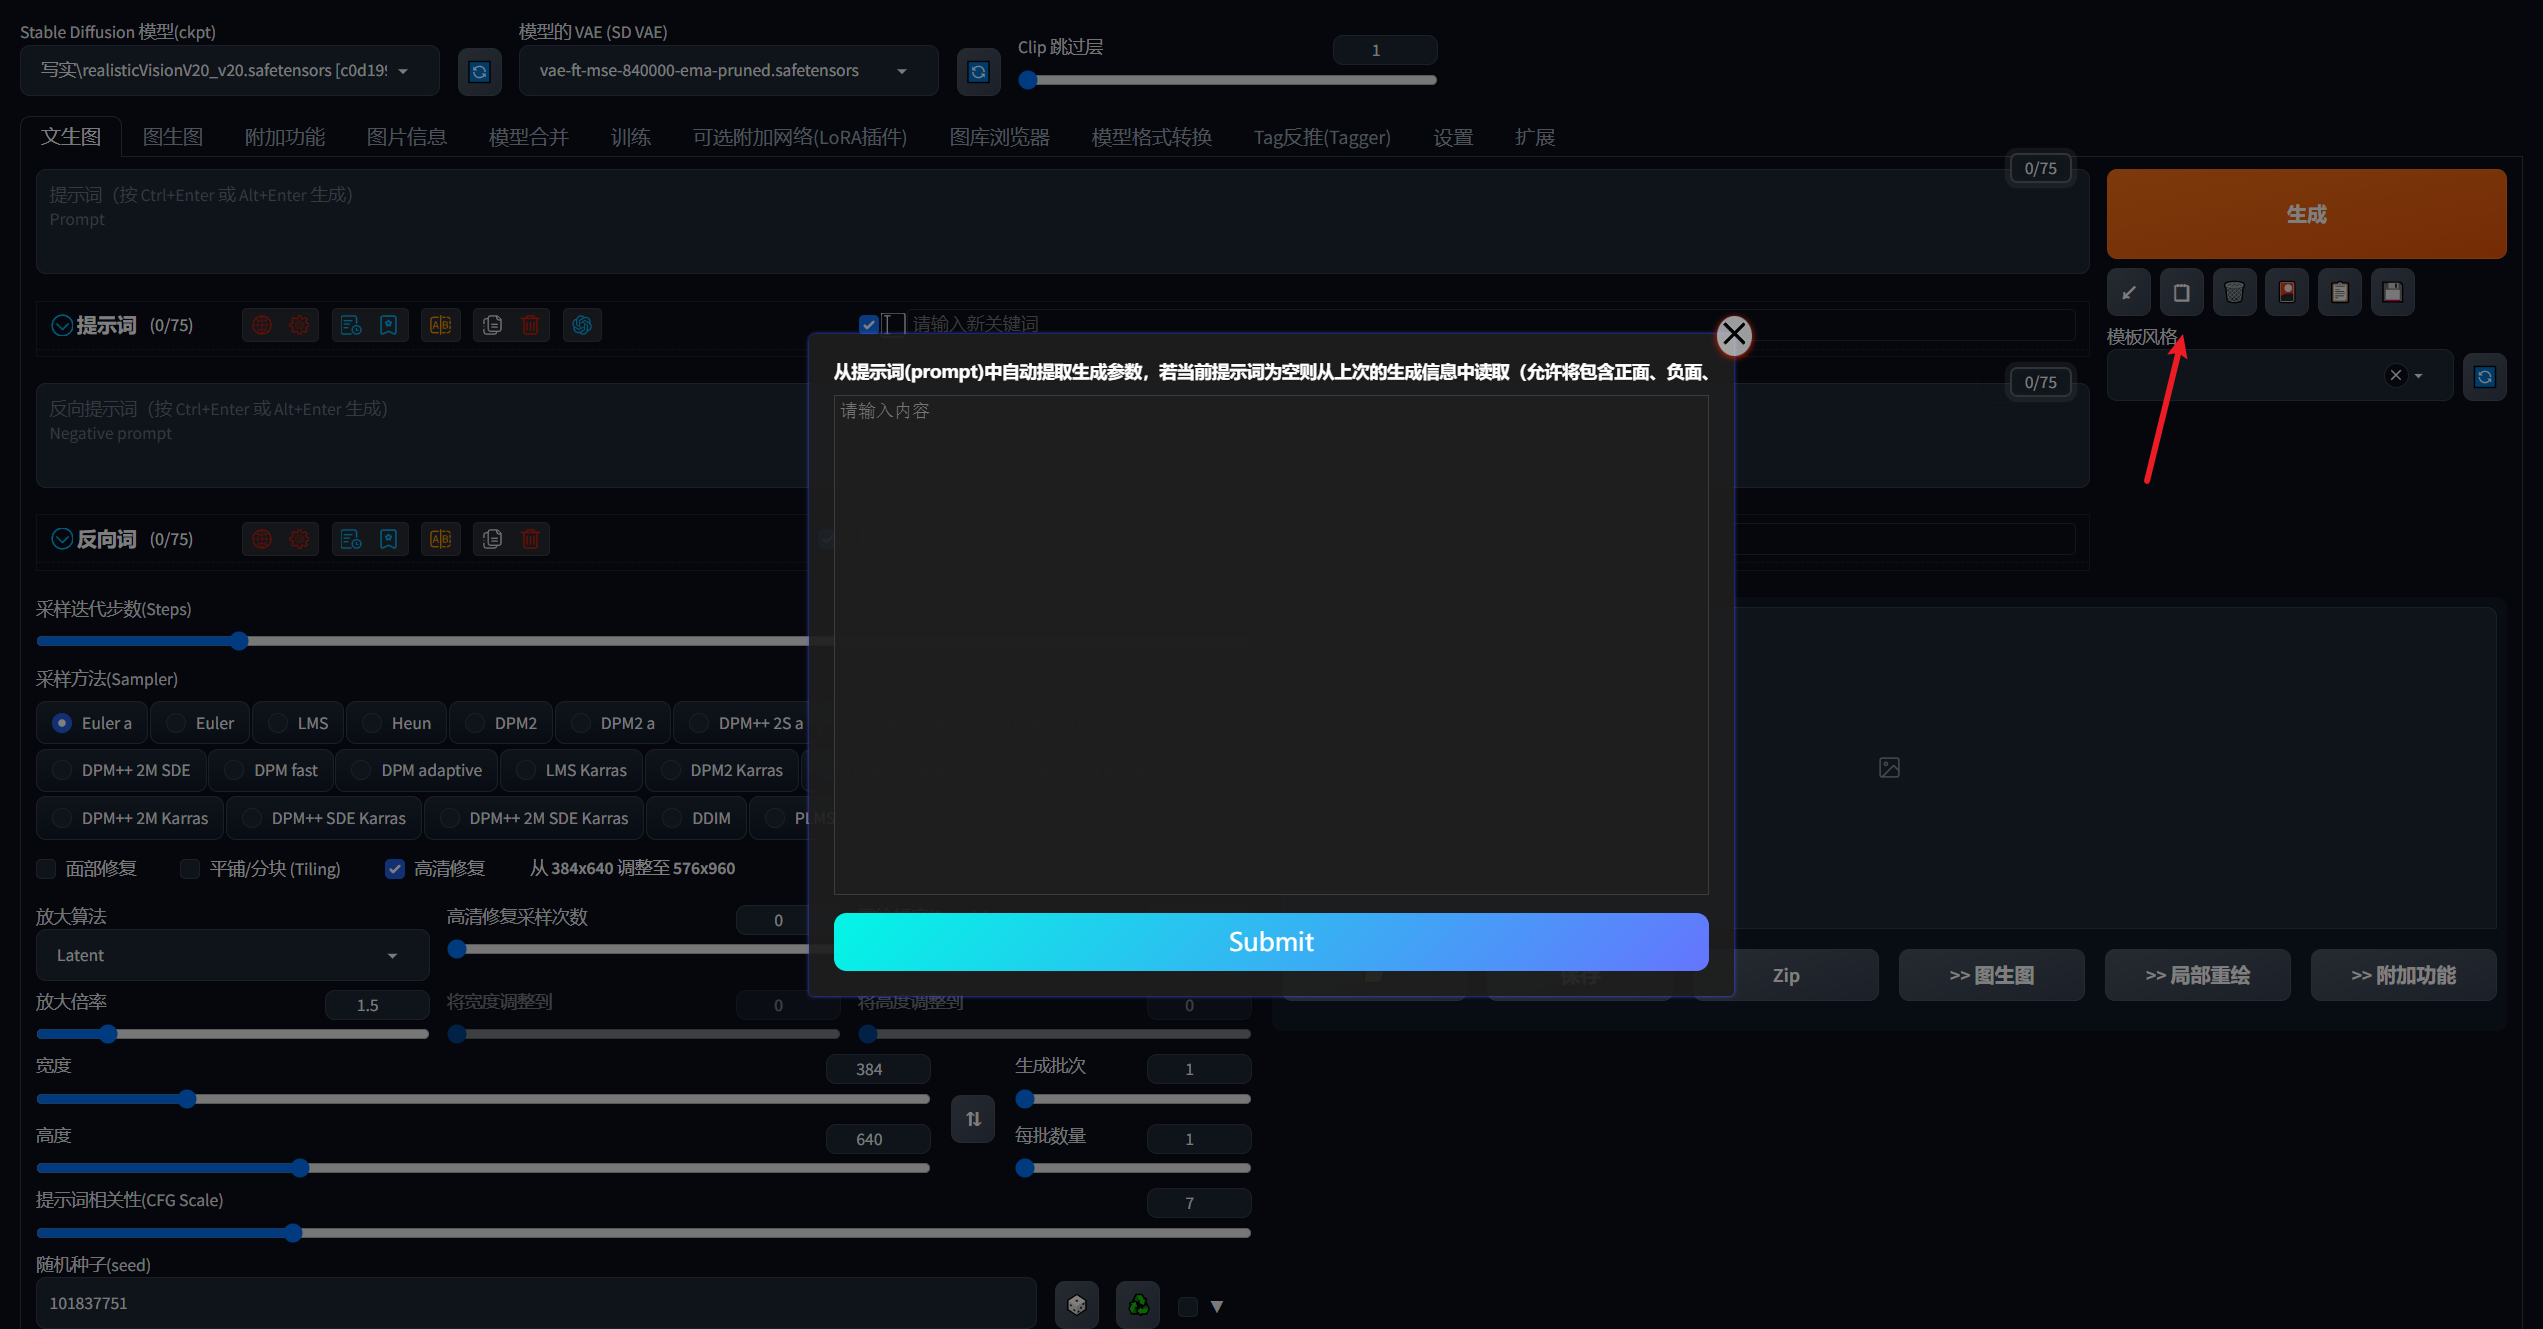Uncheck the 高清修复 checkbox

pos(395,868)
